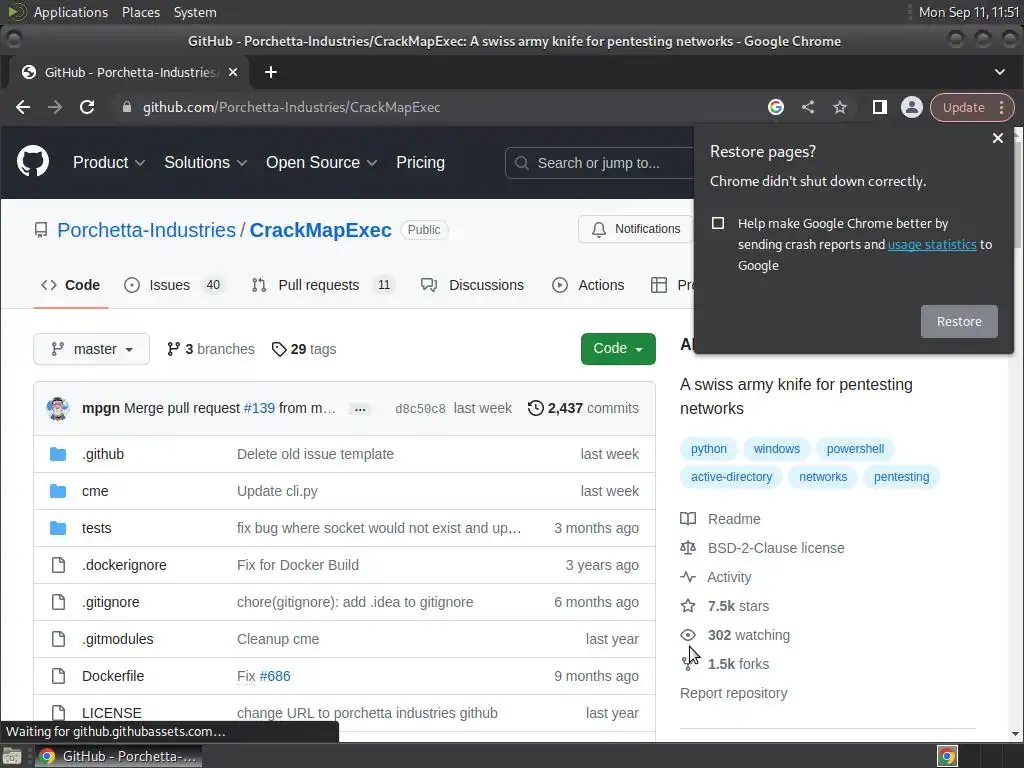
Task: Open the Applications menu in top panel
Action: point(71,12)
